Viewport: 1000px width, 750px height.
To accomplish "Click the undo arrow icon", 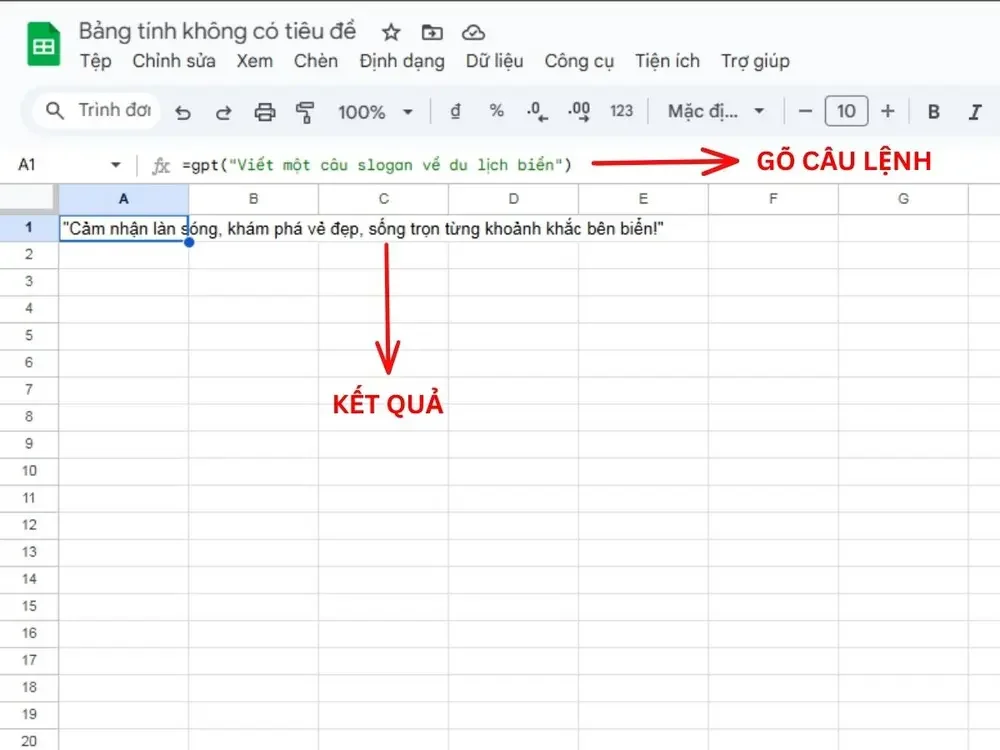I will [x=183, y=112].
